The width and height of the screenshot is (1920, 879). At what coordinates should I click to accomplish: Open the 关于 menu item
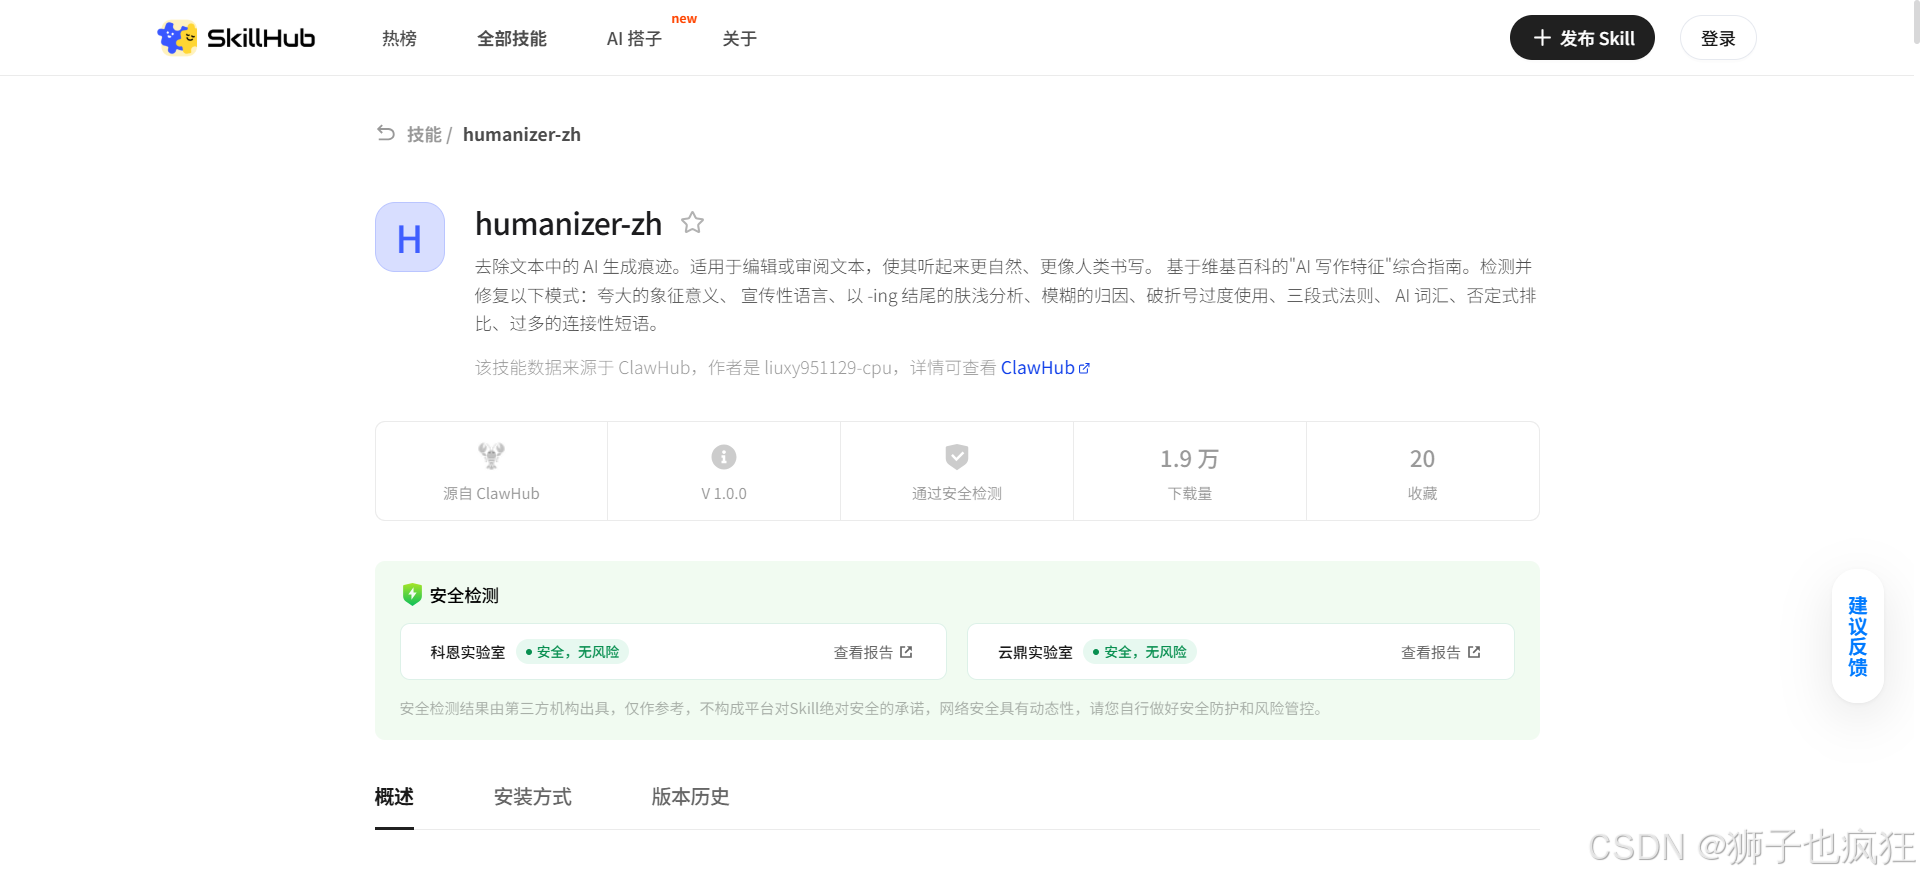coord(739,39)
